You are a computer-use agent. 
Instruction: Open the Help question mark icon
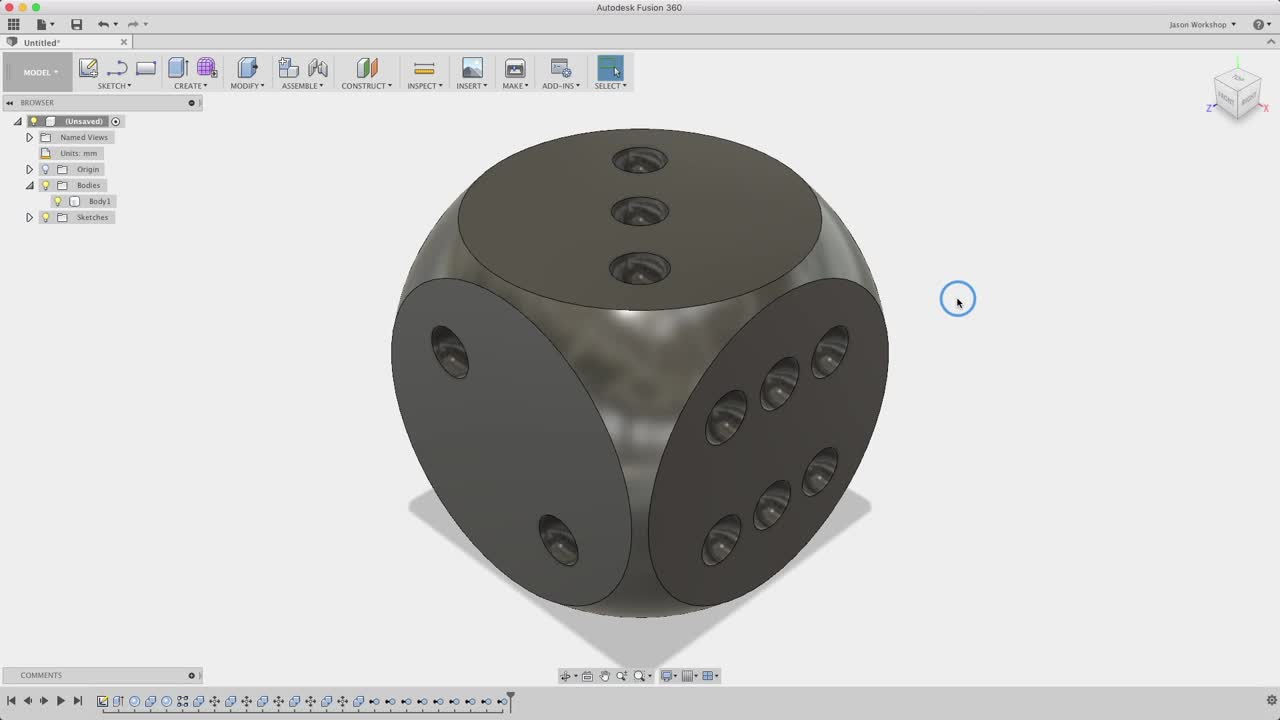click(1259, 24)
